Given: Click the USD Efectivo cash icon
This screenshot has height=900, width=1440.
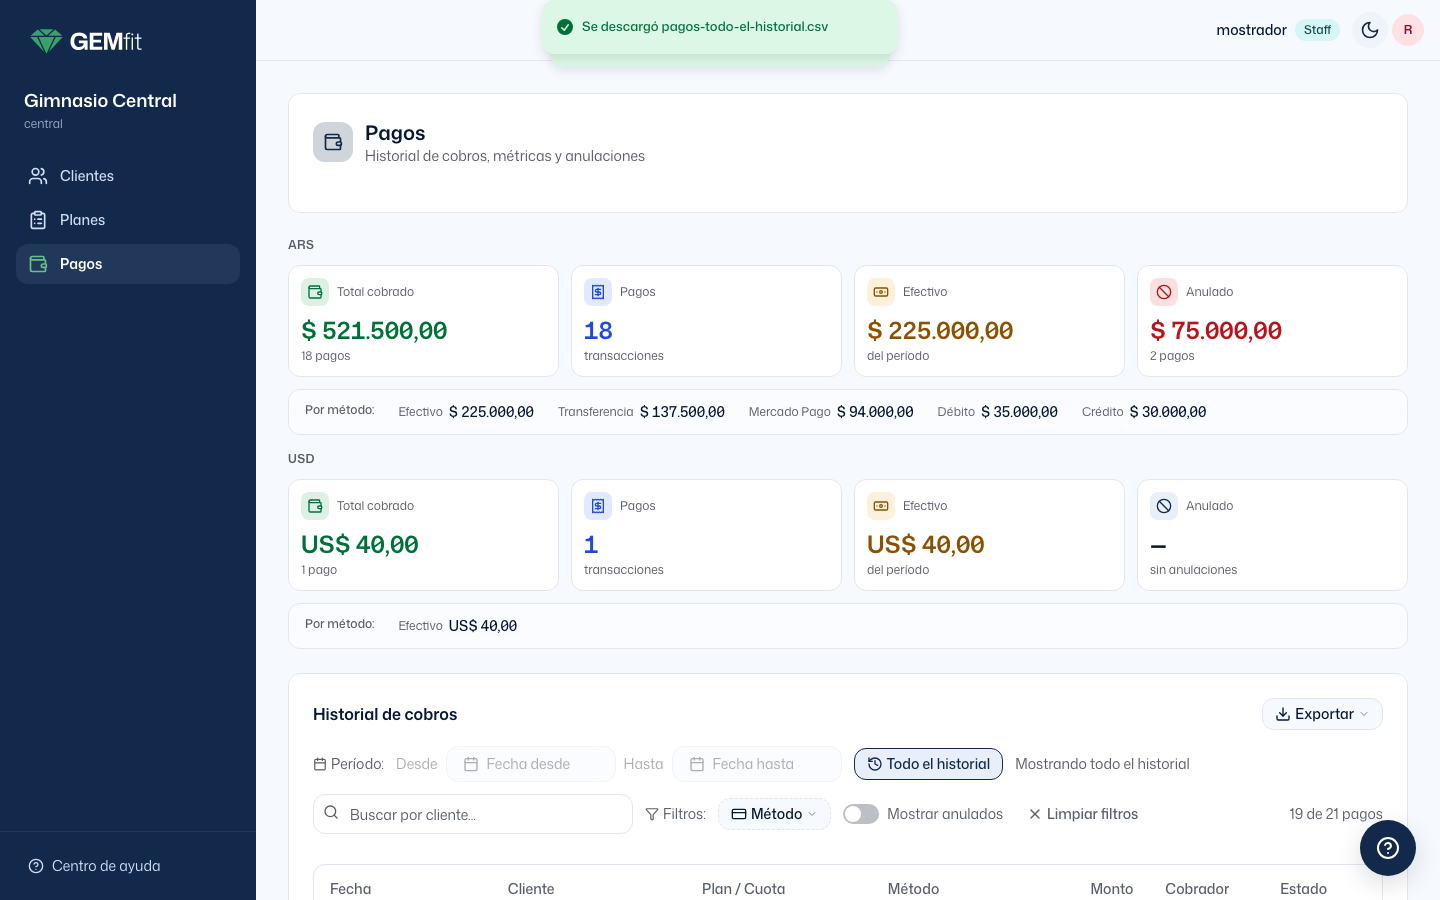Looking at the screenshot, I should click(x=881, y=506).
